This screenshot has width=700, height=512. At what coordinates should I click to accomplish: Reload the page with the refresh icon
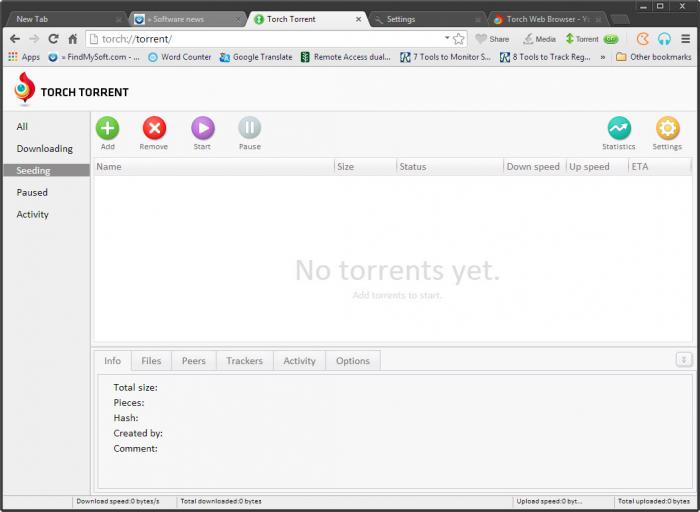pos(54,39)
